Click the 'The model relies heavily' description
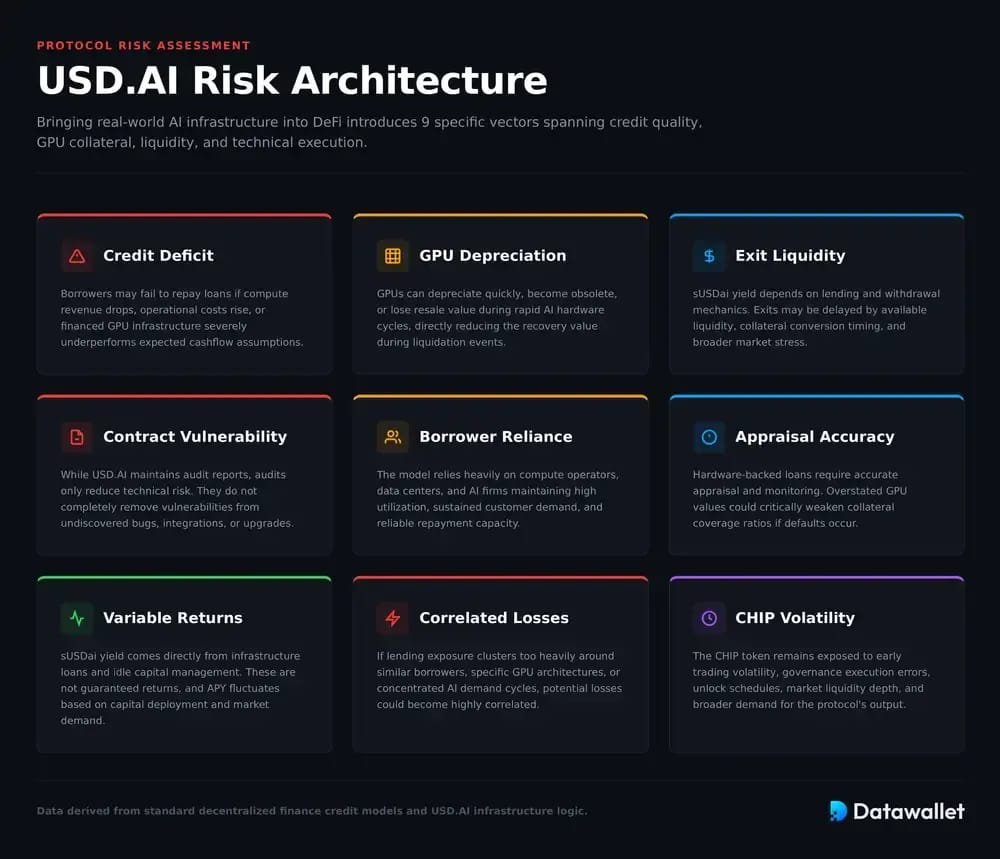Viewport: 1000px width, 859px height. click(x=497, y=499)
